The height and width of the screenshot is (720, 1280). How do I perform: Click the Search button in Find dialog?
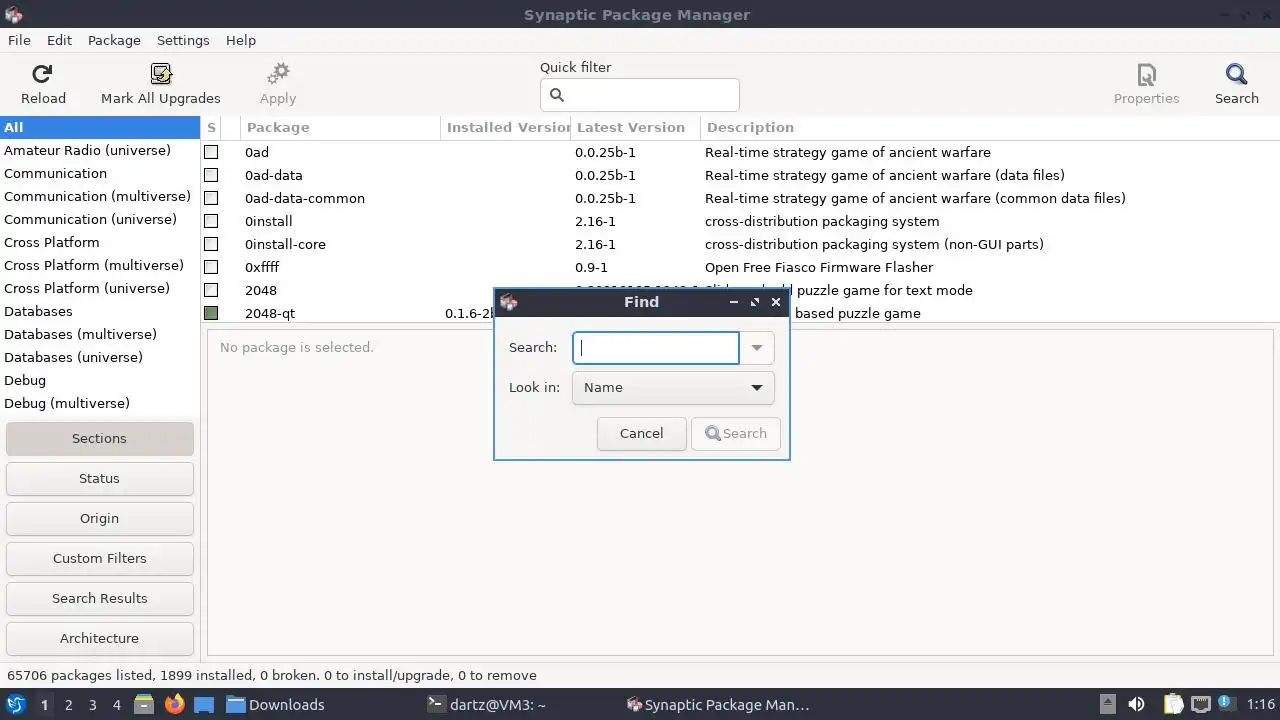[735, 433]
